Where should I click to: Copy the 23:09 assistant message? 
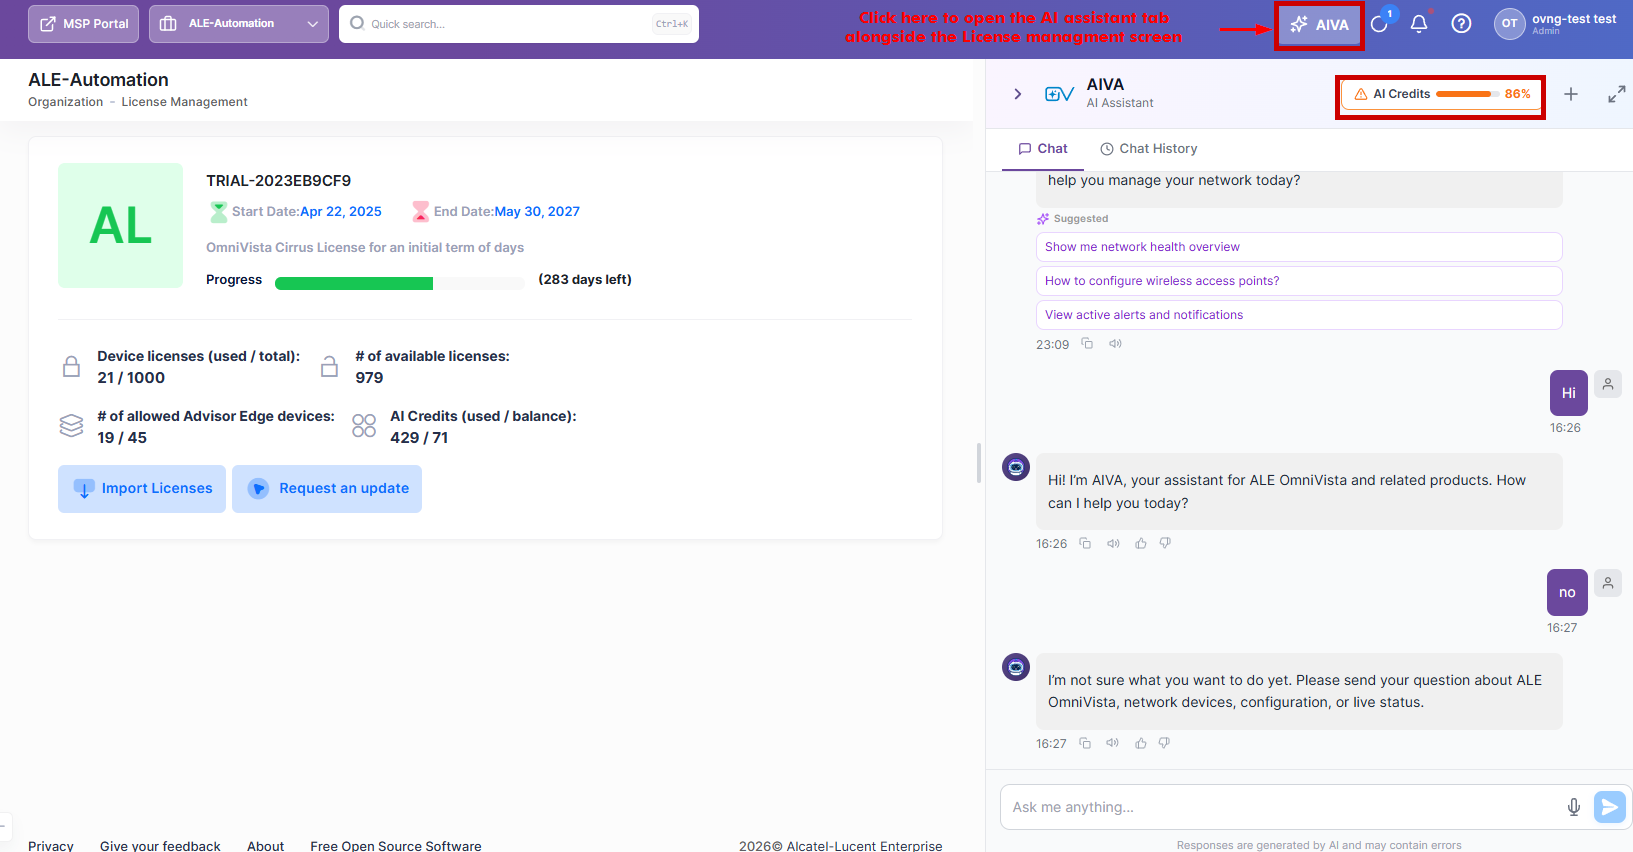(1087, 344)
